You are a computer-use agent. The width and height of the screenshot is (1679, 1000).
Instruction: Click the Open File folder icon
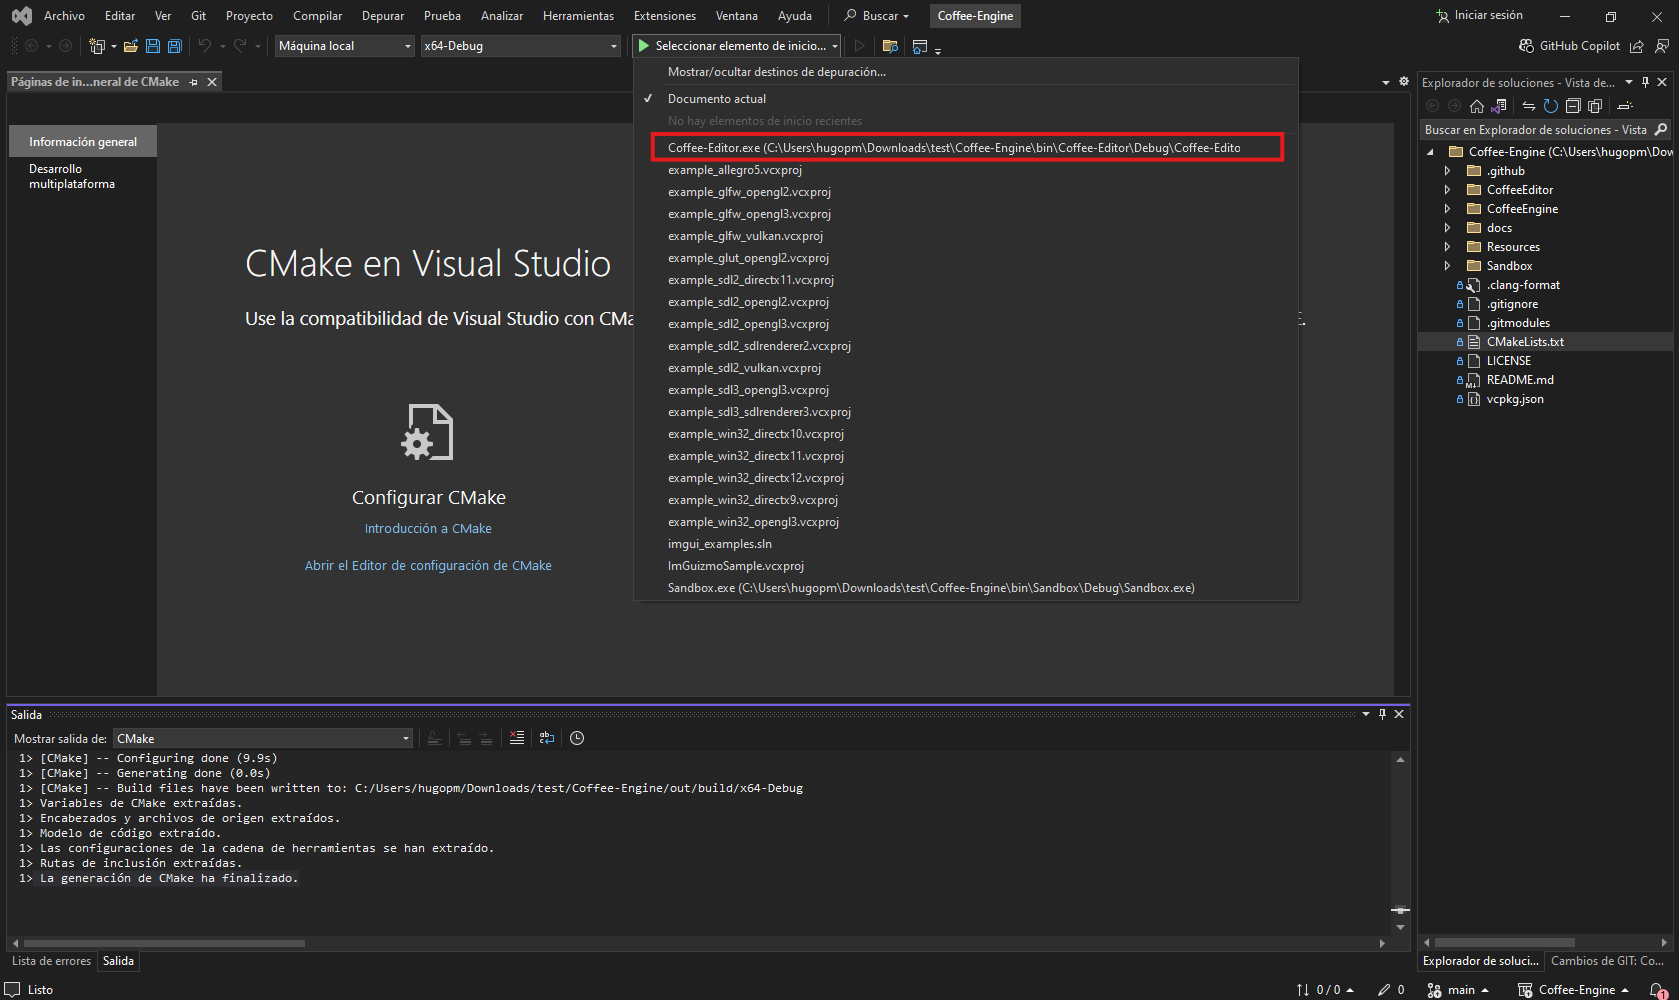131,46
